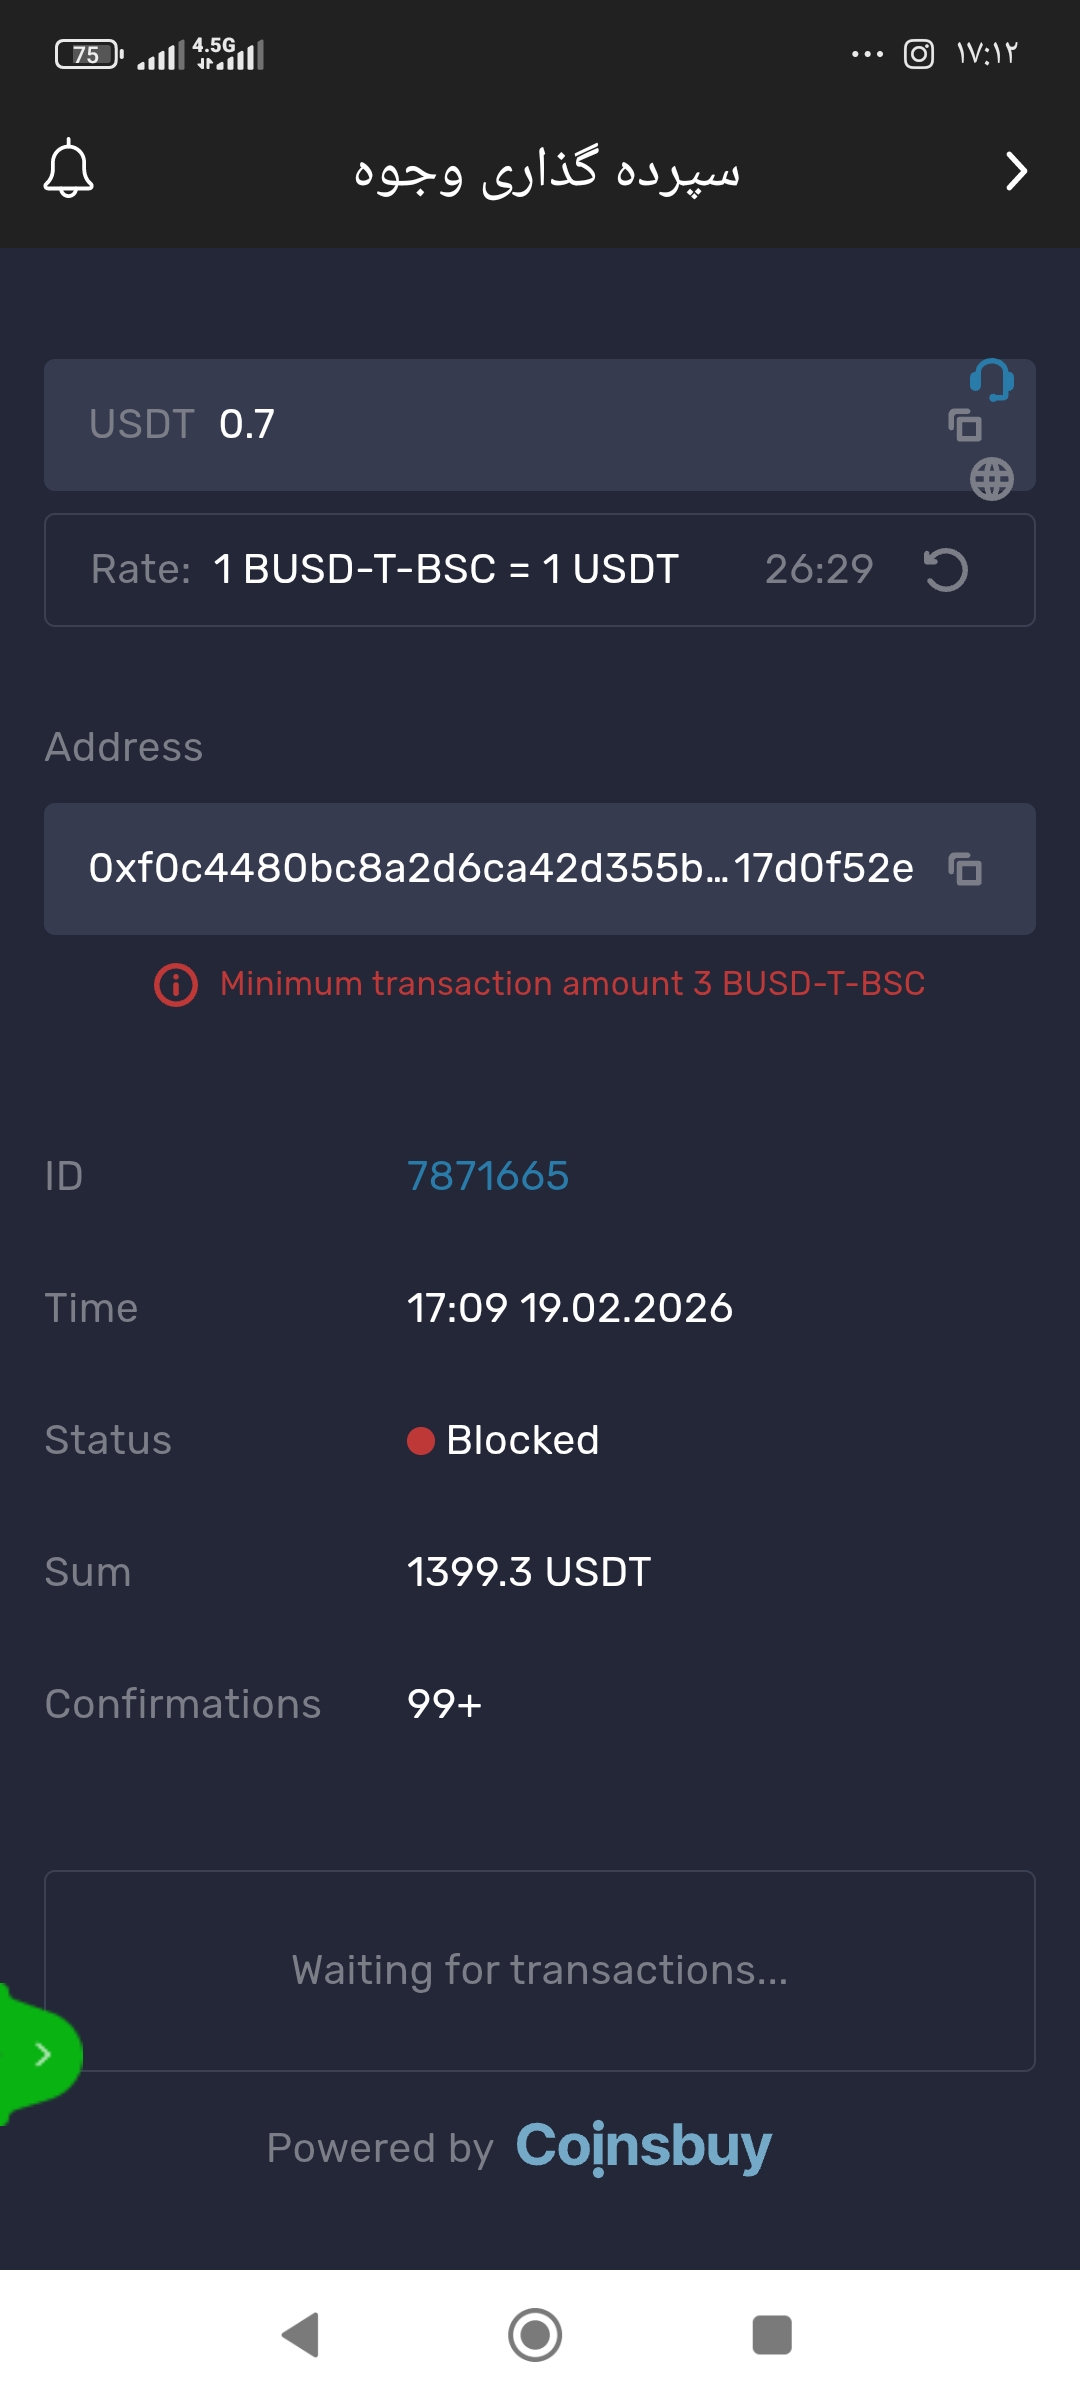Tap the Blocked status indicator
This screenshot has width=1080, height=2400.
point(503,1441)
